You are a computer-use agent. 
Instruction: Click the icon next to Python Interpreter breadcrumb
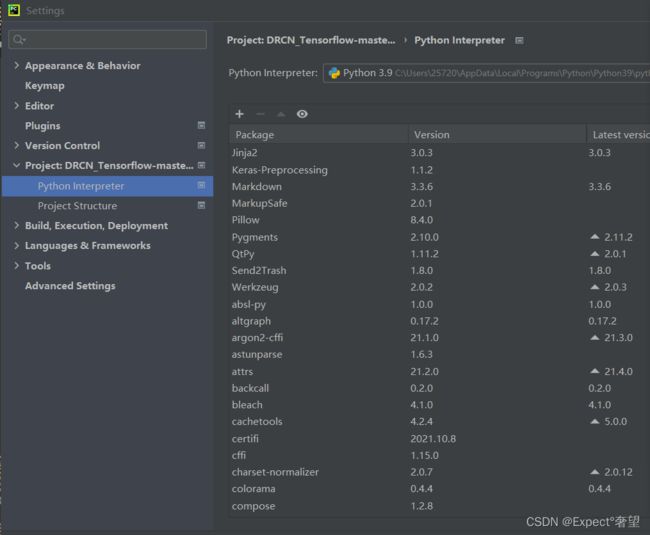(519, 40)
